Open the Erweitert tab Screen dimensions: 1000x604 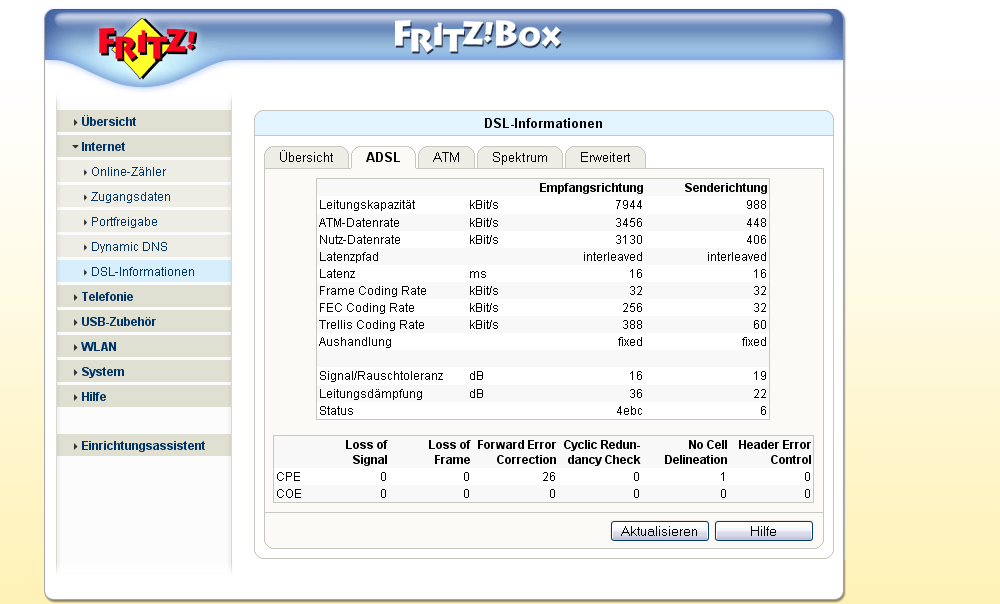(605, 158)
